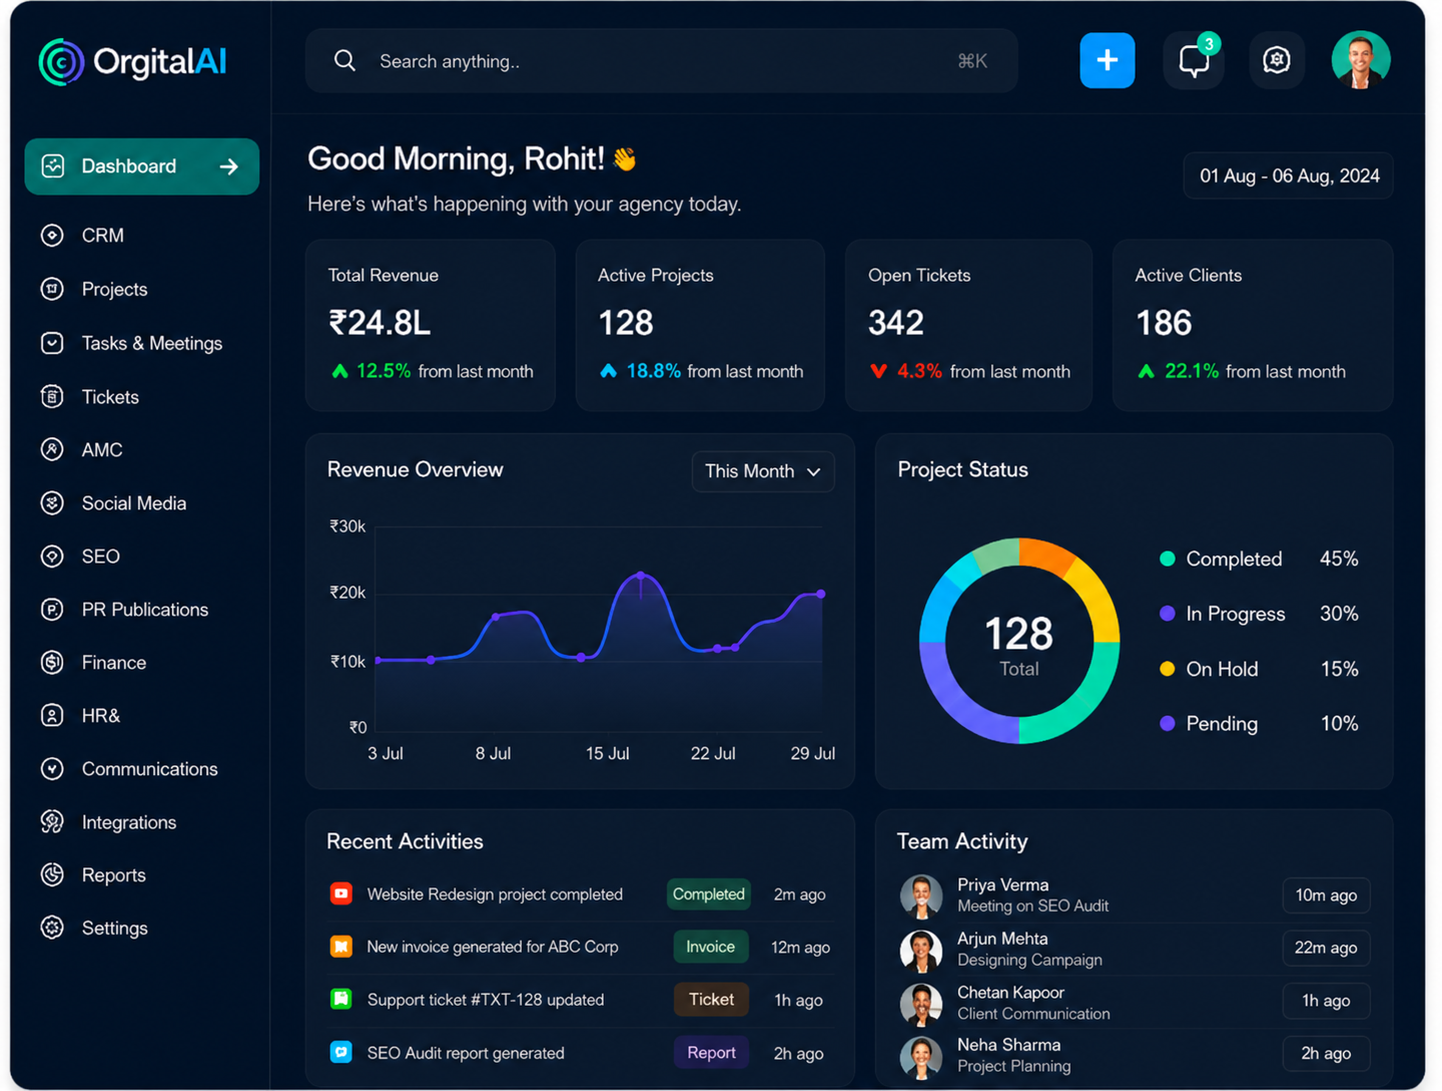Click the Active Clients 186 value

point(1164,323)
